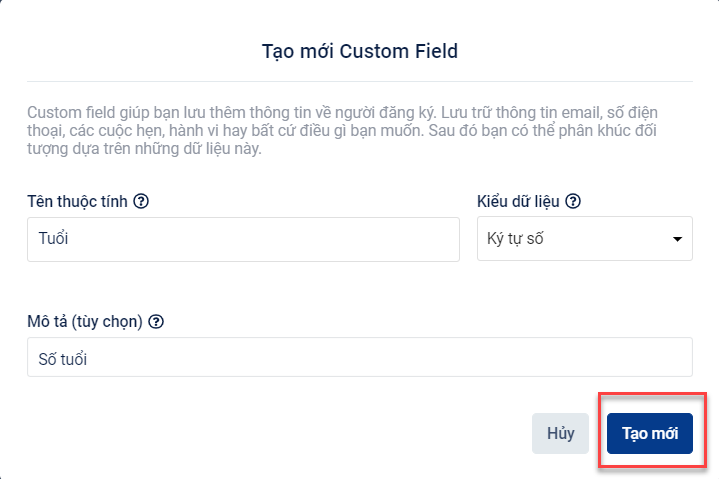Click the help icon beside Tên thuộc tính
The image size is (719, 479).
[x=141, y=201]
